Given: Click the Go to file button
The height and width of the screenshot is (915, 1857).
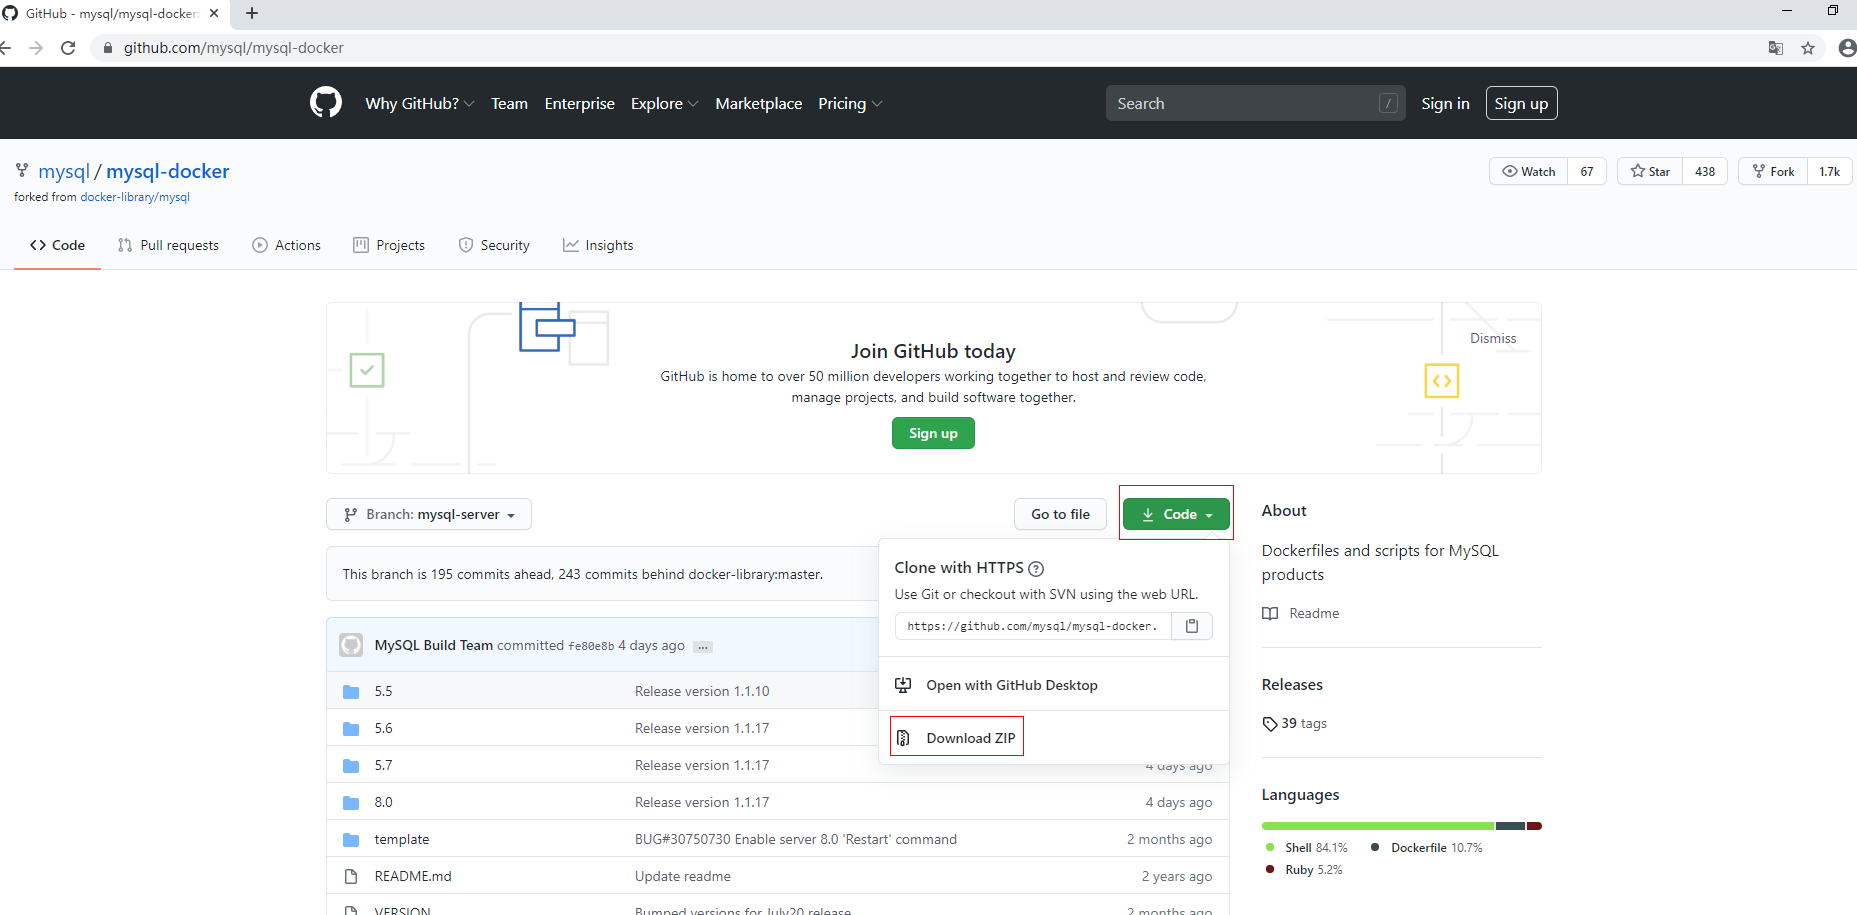Looking at the screenshot, I should (1060, 514).
